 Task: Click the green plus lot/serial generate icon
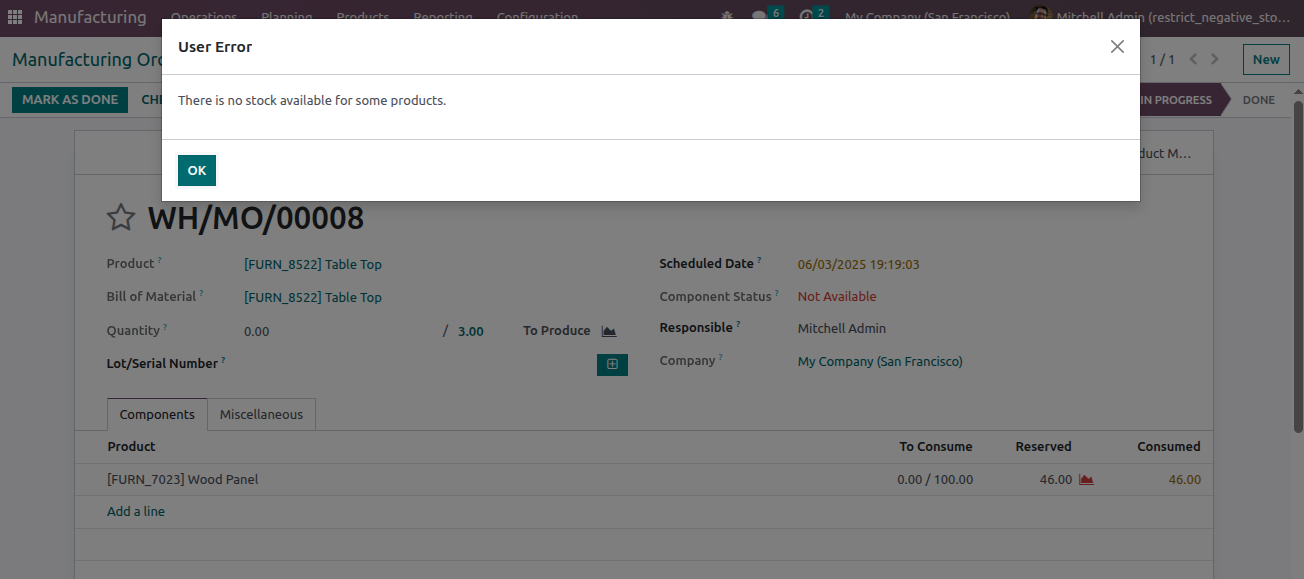[612, 364]
